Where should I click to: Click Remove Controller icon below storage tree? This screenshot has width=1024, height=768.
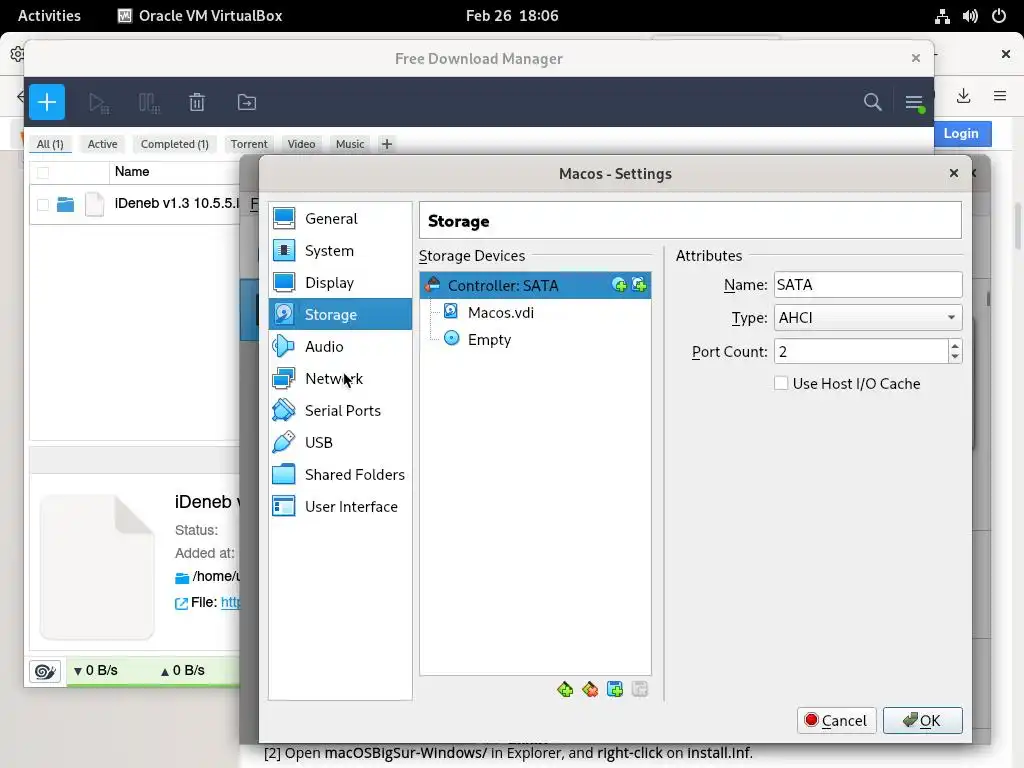click(590, 689)
